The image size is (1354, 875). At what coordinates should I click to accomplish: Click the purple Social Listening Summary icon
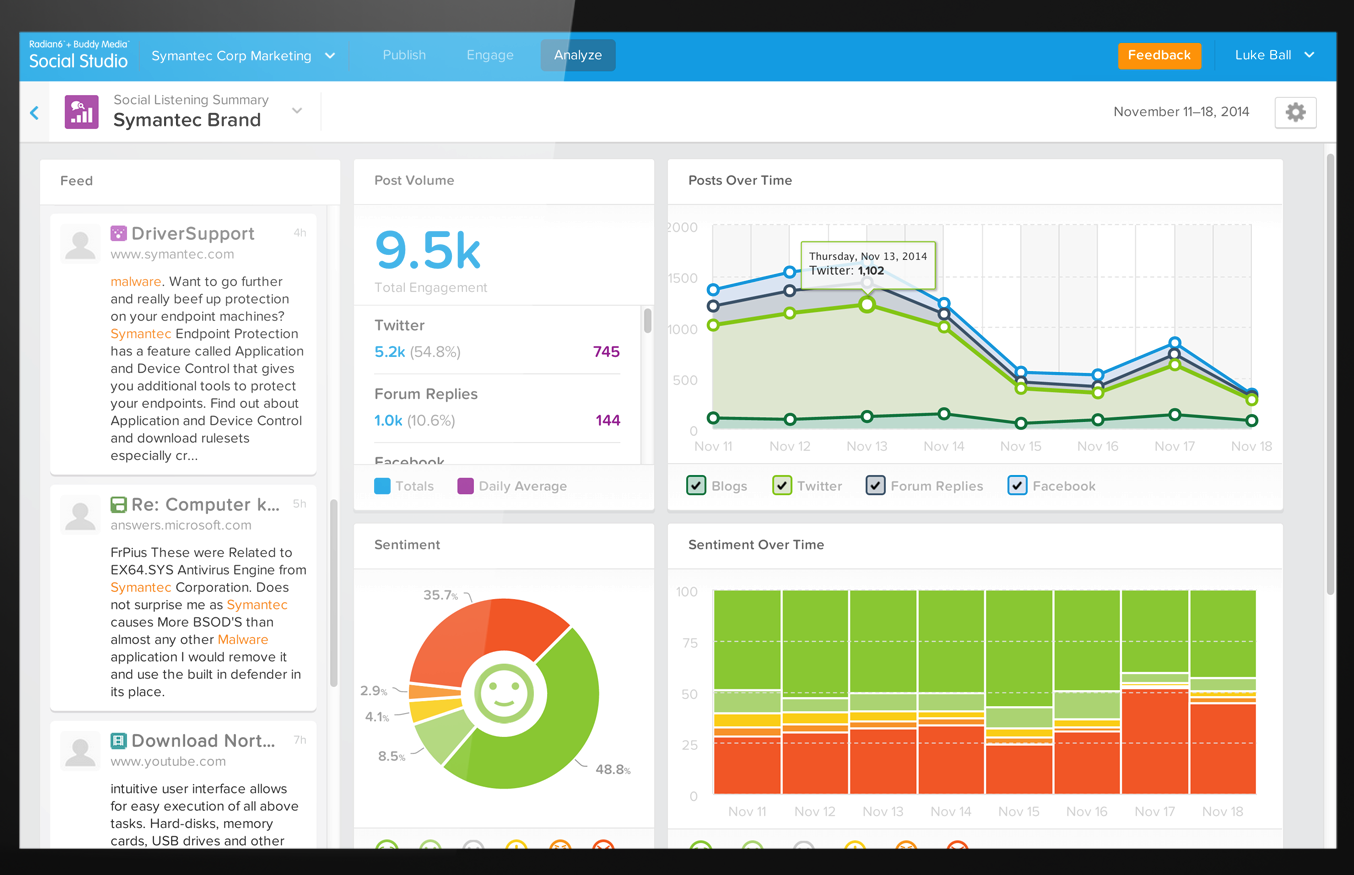point(81,112)
